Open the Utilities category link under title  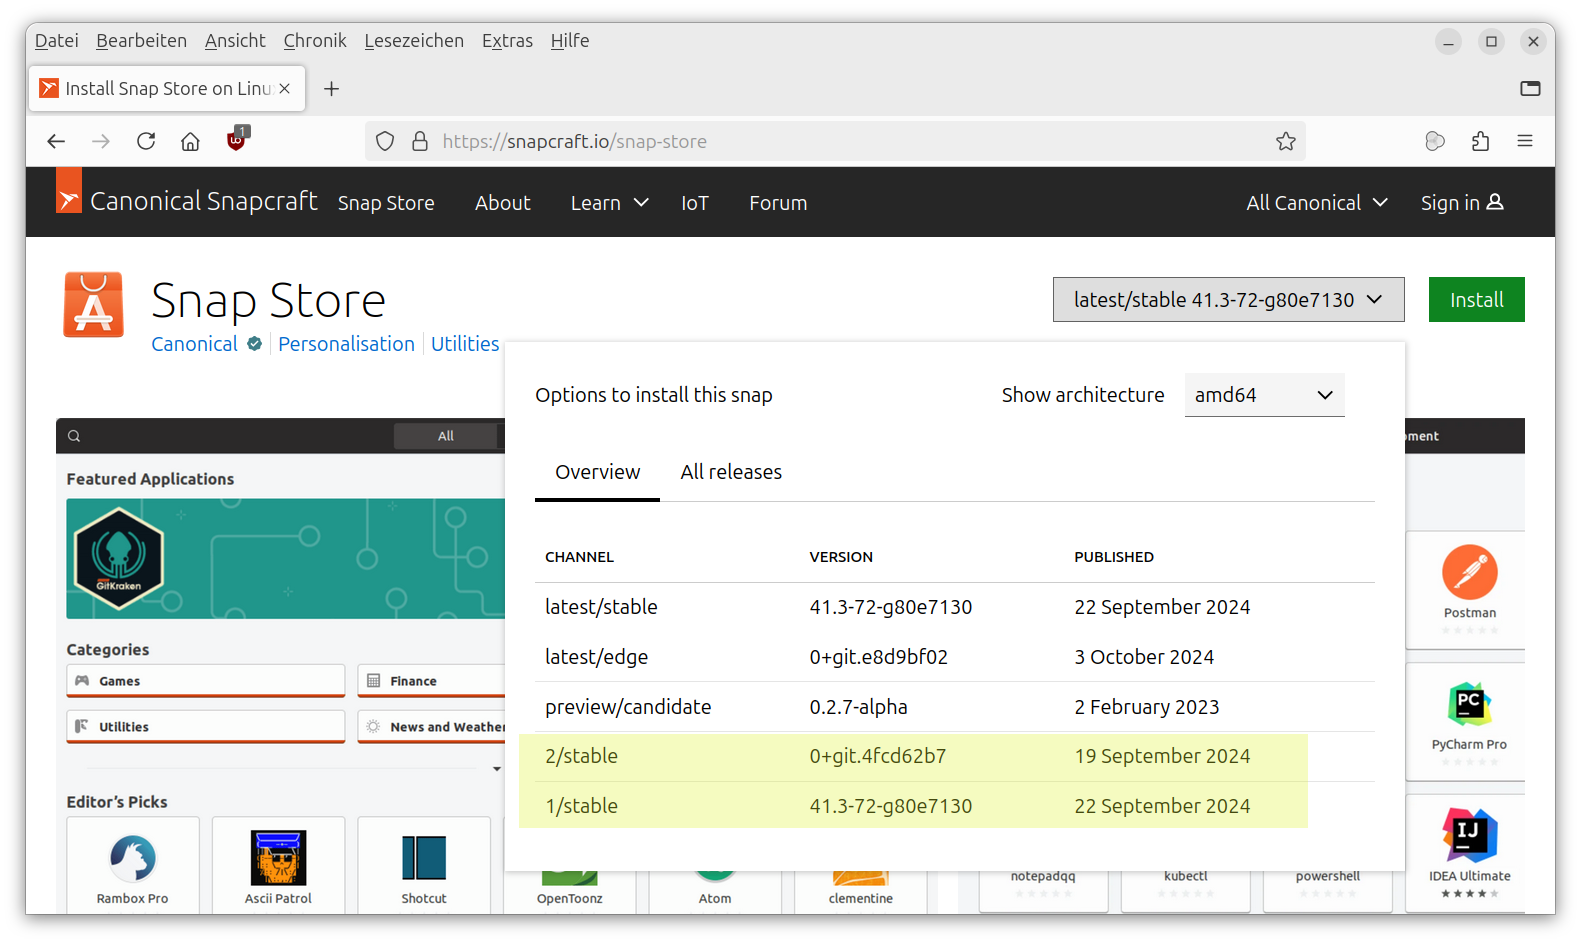pos(465,344)
